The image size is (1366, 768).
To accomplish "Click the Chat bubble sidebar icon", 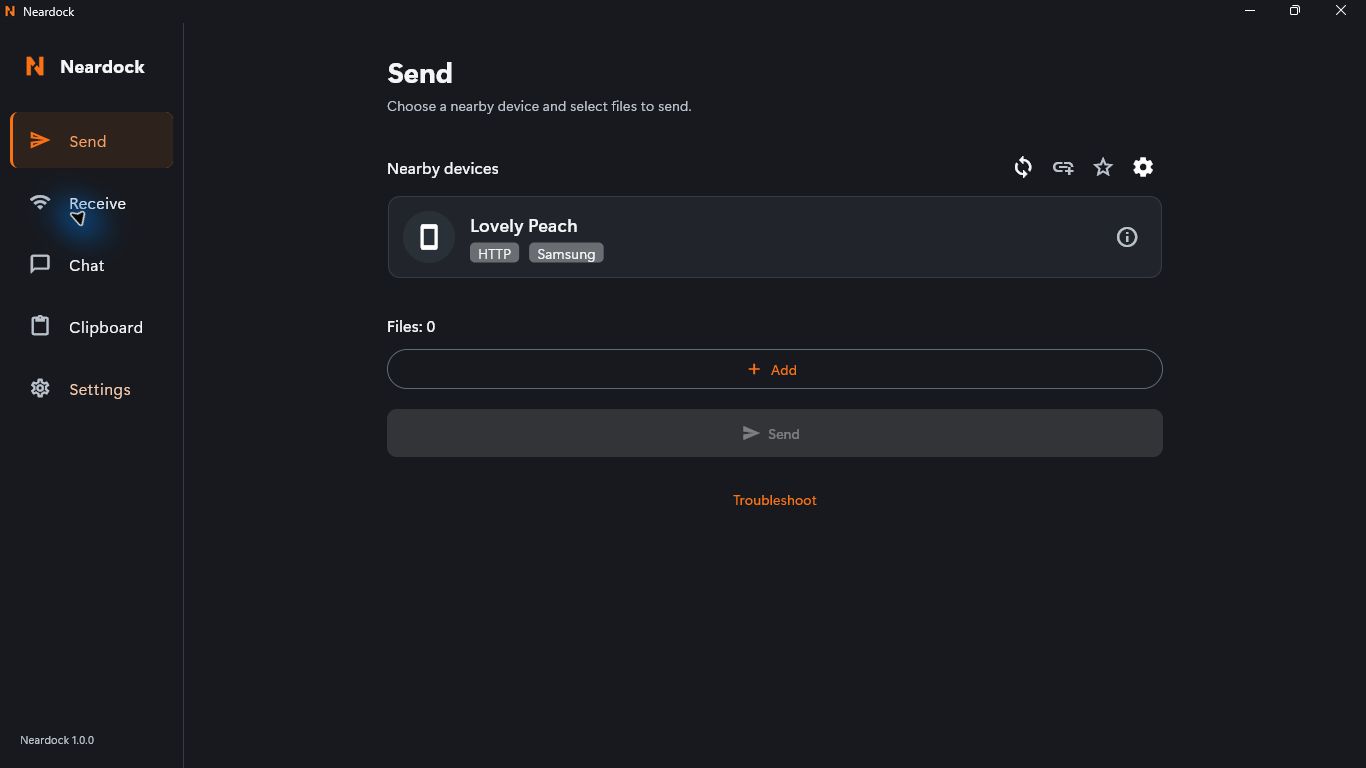I will [40, 265].
